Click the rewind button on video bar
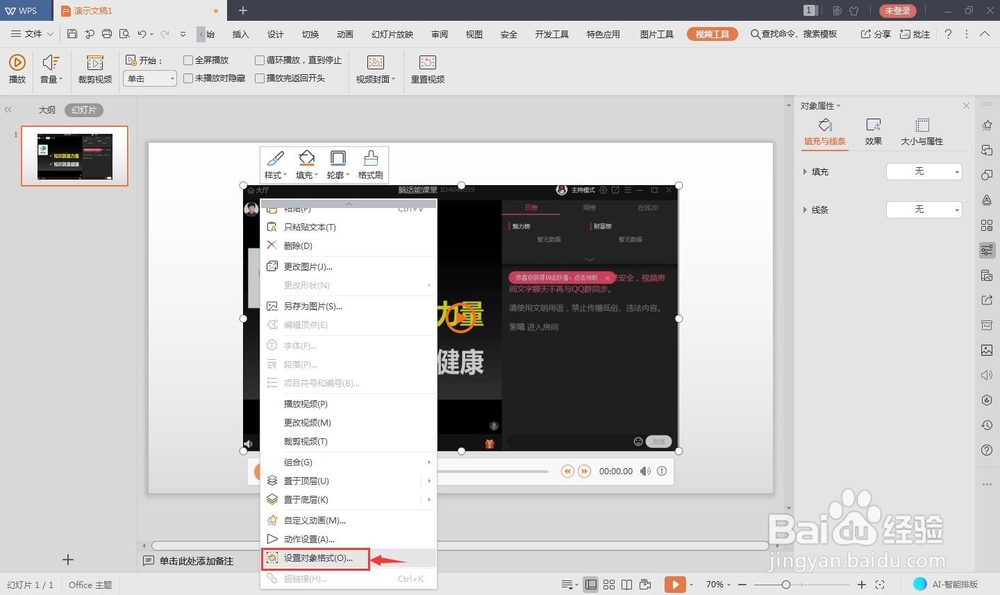Viewport: 1000px width, 595px height. [x=567, y=471]
